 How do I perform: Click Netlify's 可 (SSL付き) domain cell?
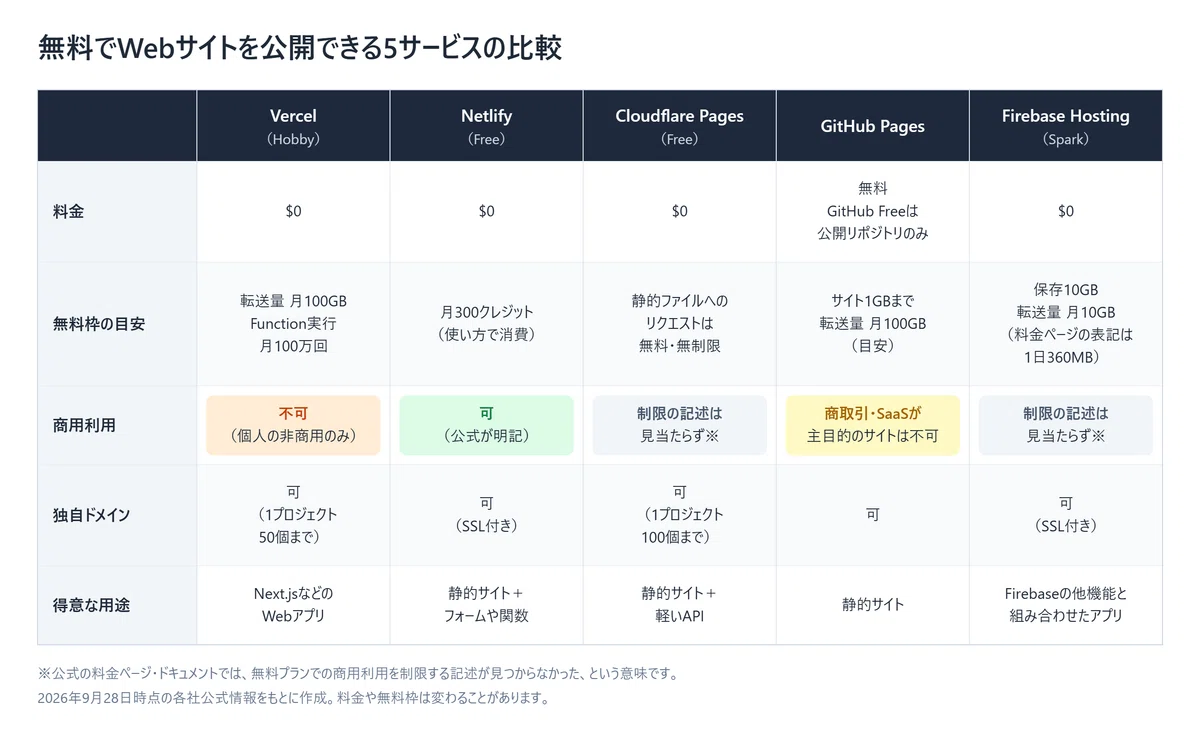(x=486, y=515)
